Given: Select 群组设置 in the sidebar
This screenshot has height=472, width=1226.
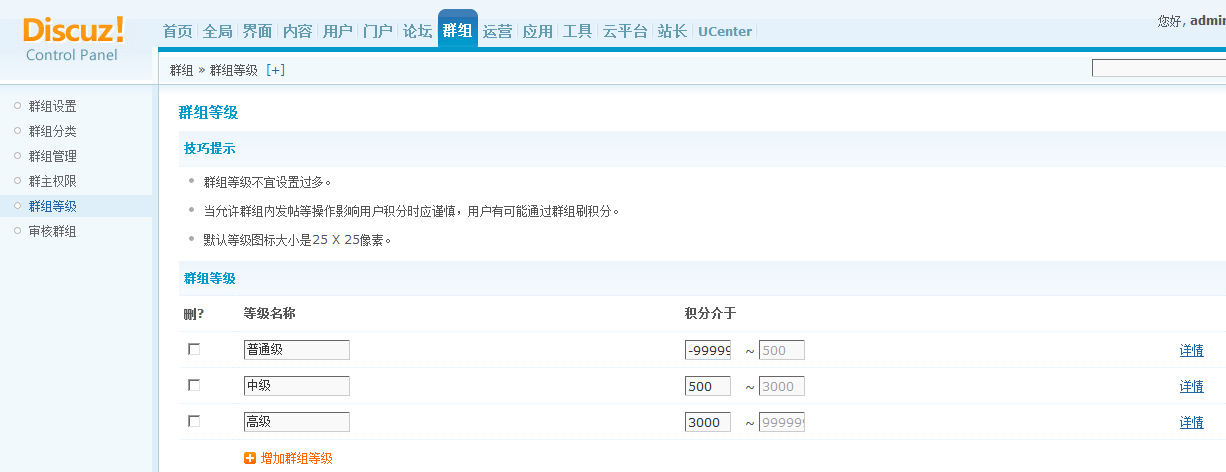Looking at the screenshot, I should 52,106.
